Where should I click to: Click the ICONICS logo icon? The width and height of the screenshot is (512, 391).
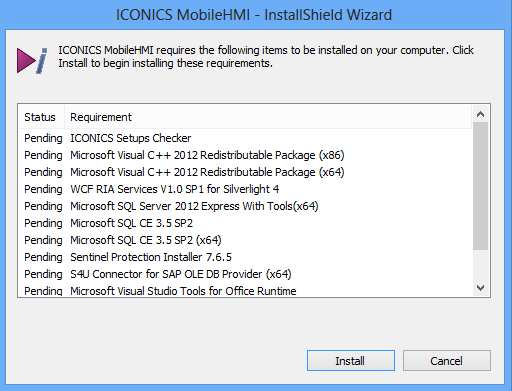click(x=32, y=60)
